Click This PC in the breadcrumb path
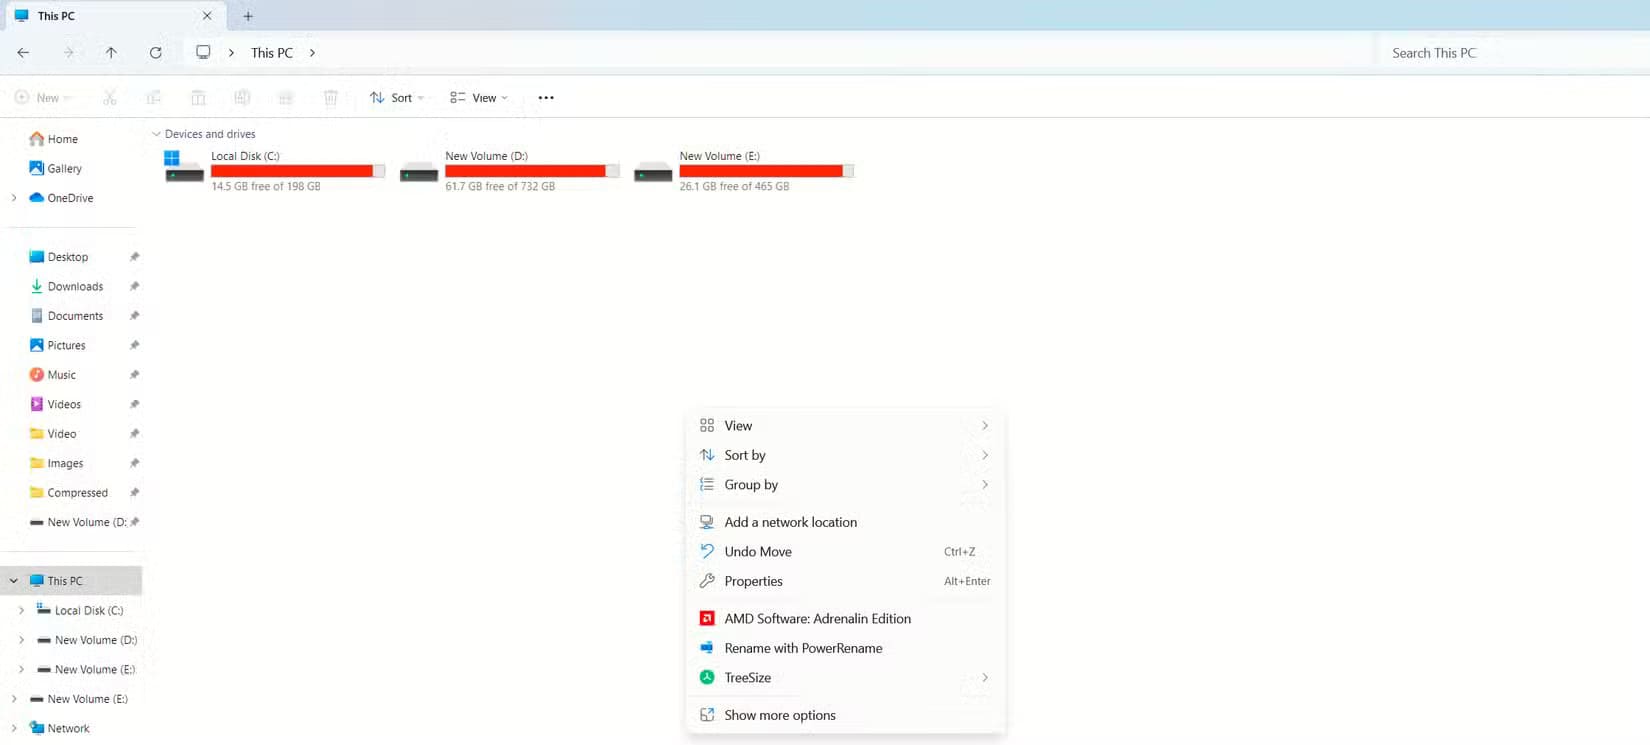Viewport: 1650px width, 745px height. [272, 53]
